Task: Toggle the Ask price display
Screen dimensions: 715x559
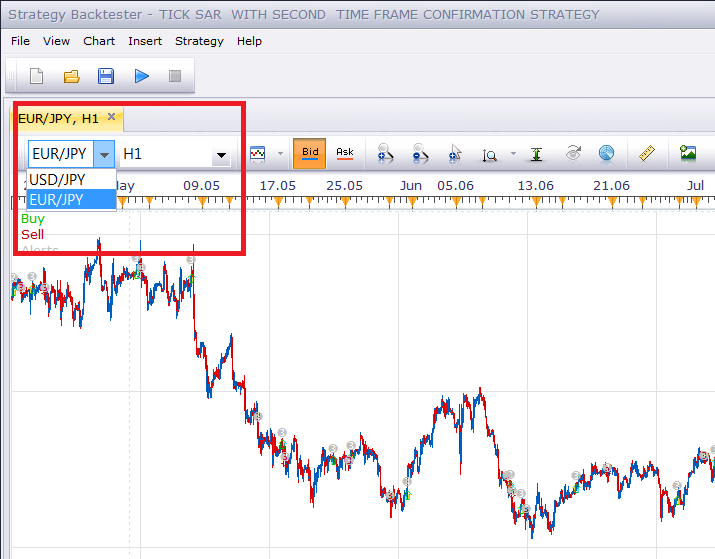Action: pyautogui.click(x=345, y=154)
